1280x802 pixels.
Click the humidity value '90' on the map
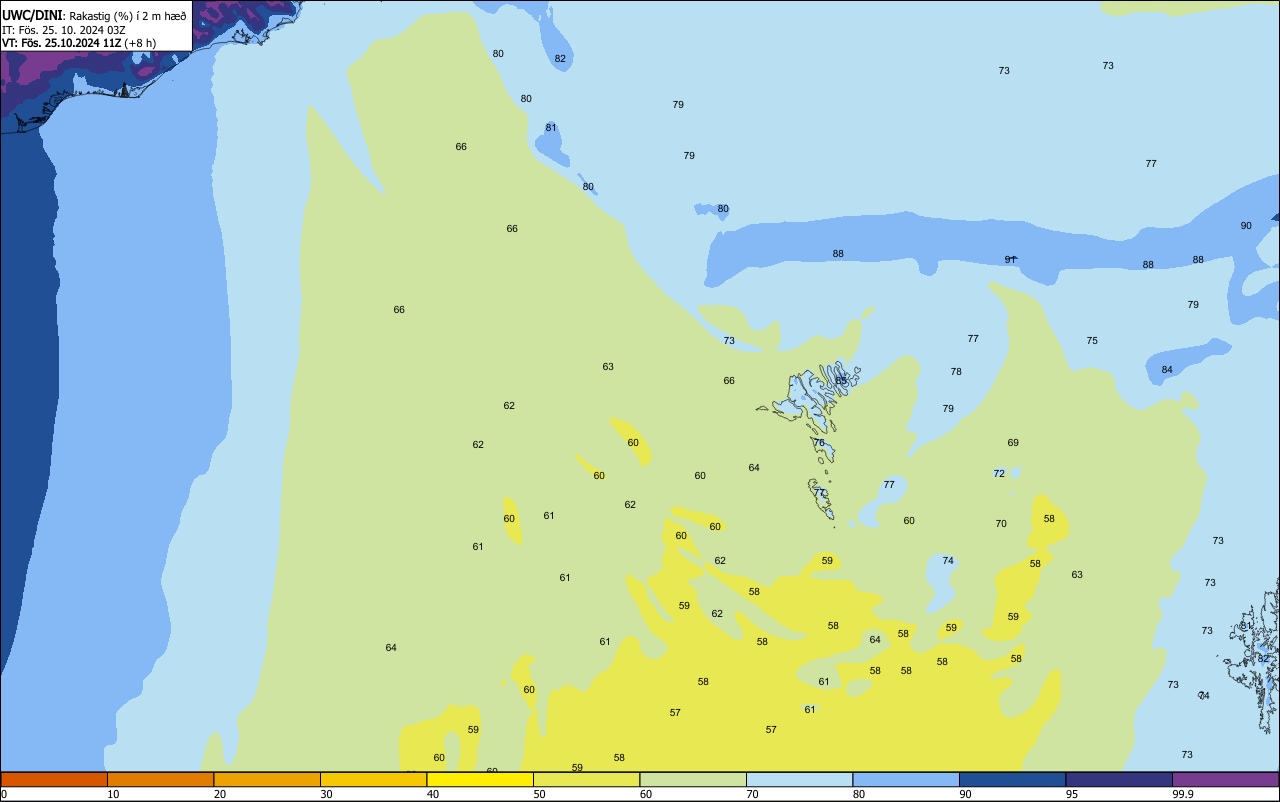tap(1246, 226)
